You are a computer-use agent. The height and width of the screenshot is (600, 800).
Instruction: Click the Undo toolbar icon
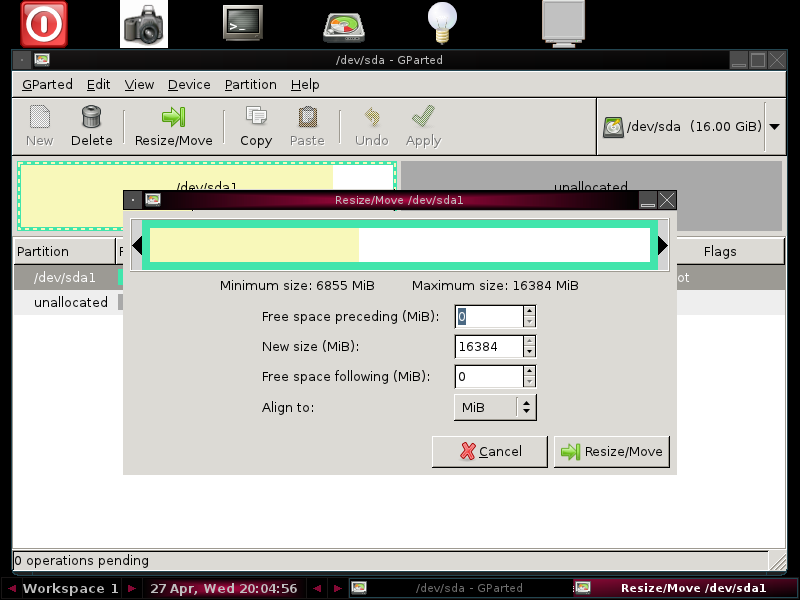coord(371,126)
